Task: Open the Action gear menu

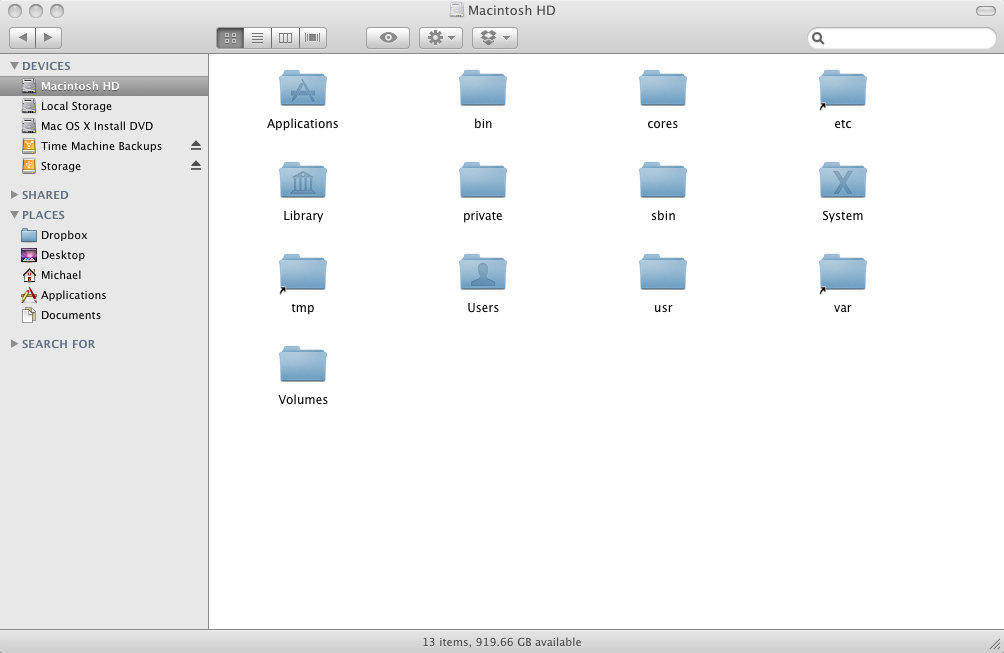Action: click(438, 37)
